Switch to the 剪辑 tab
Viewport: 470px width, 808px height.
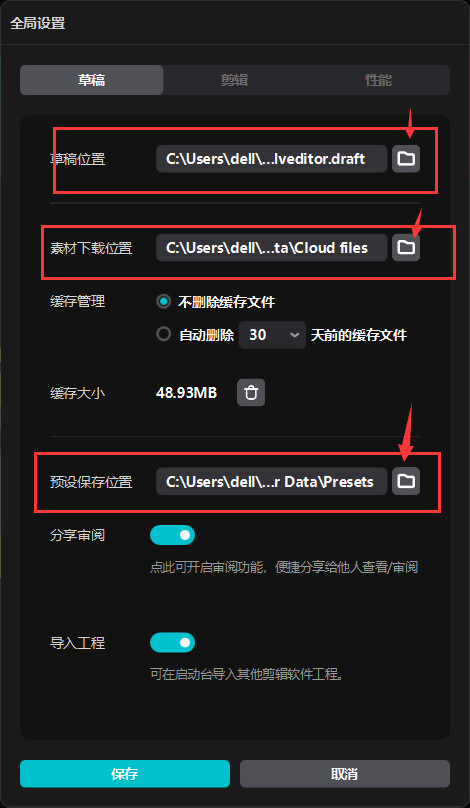click(235, 80)
